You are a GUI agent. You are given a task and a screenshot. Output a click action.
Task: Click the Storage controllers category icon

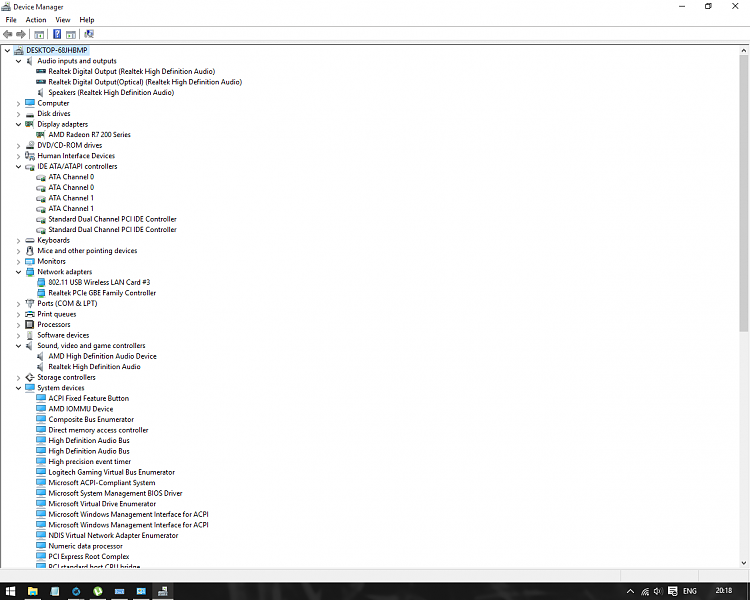tap(30, 377)
